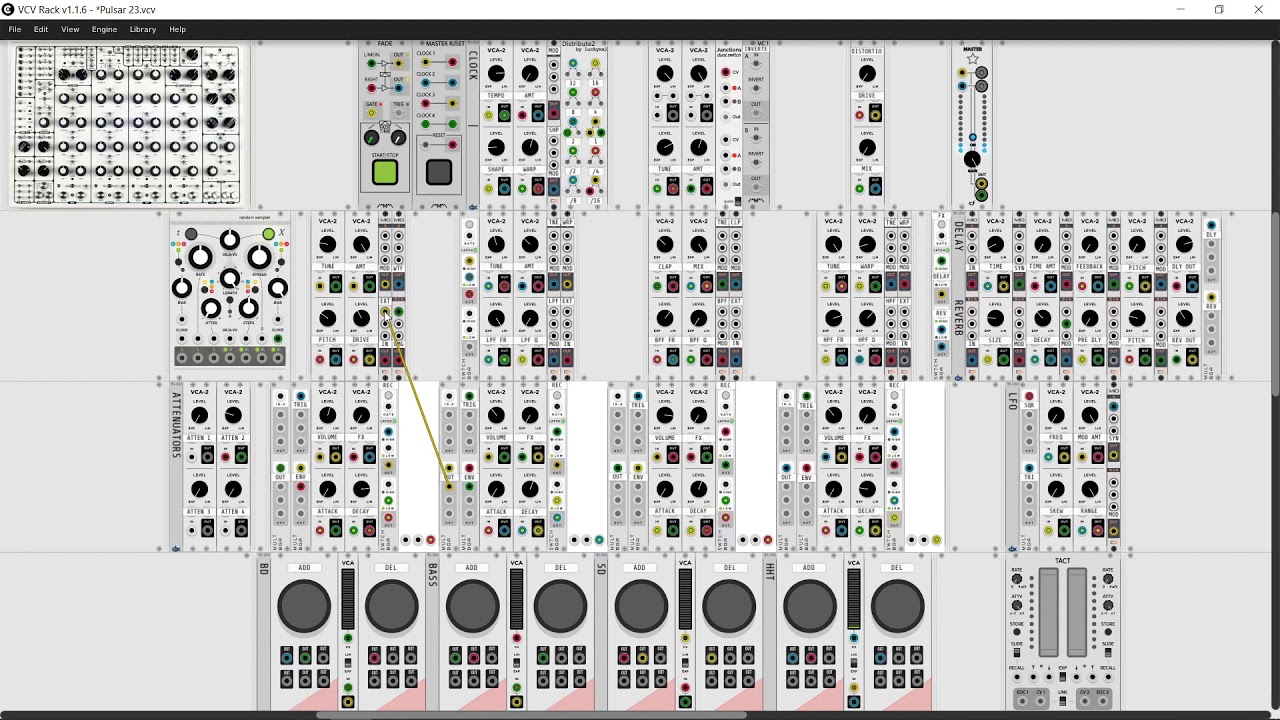This screenshot has width=1280, height=720.
Task: Click the MASTER module gain knob
Action: pos(972,159)
